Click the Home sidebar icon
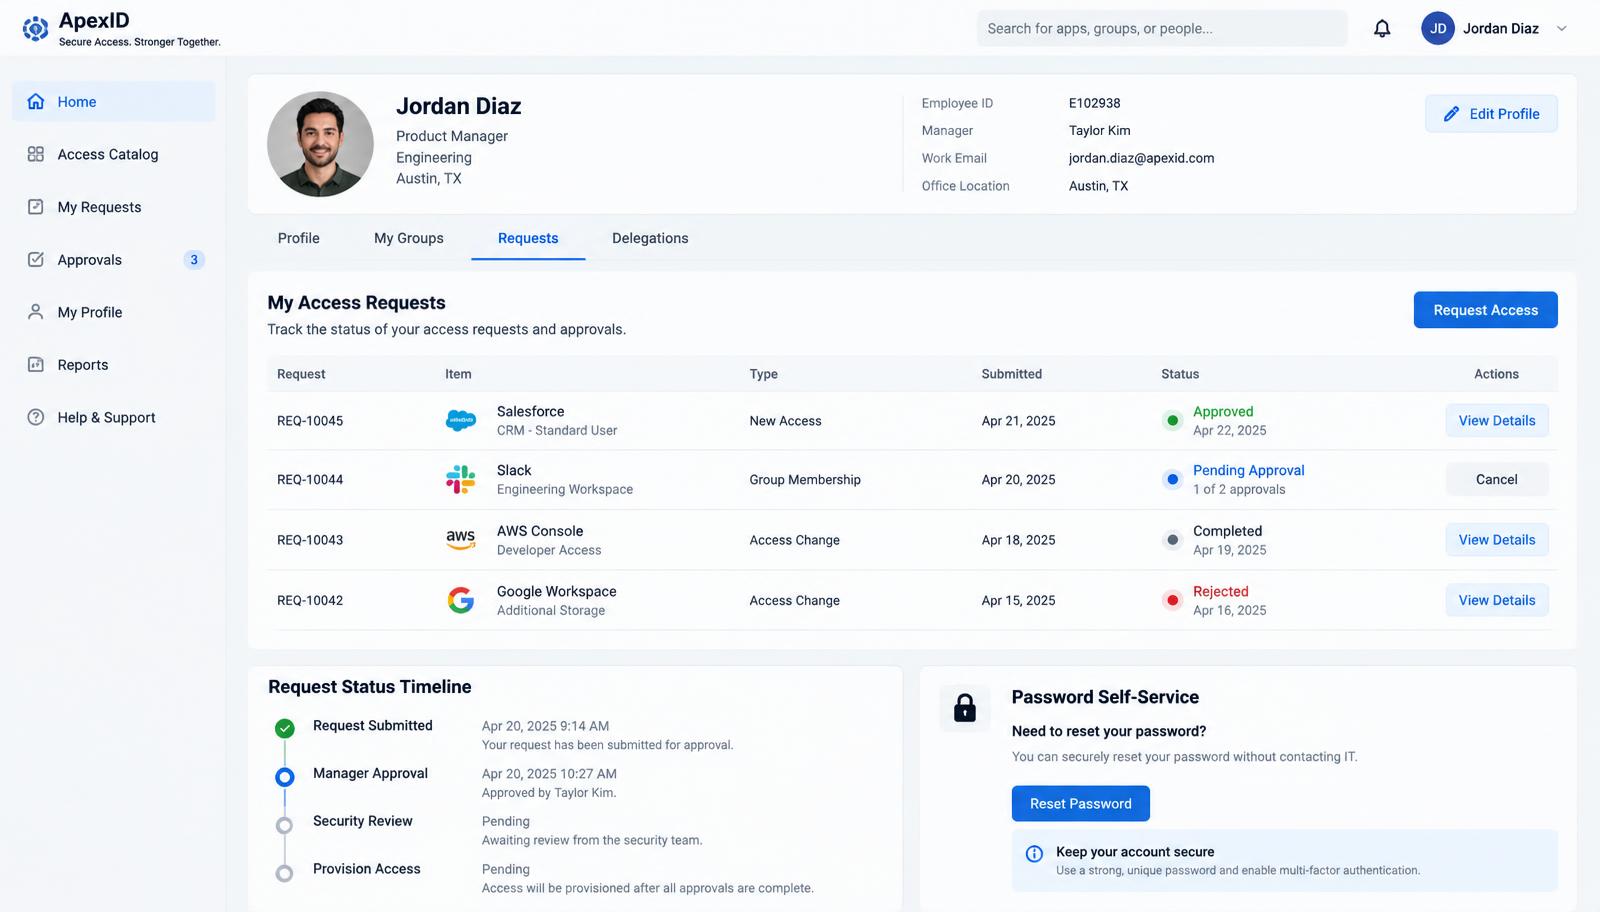This screenshot has width=1600, height=912. click(36, 101)
